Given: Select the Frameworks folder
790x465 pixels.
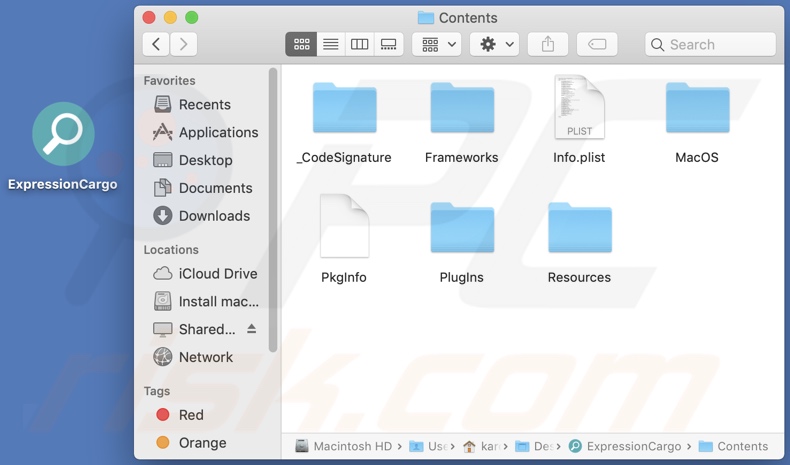Looking at the screenshot, I should click(462, 121).
